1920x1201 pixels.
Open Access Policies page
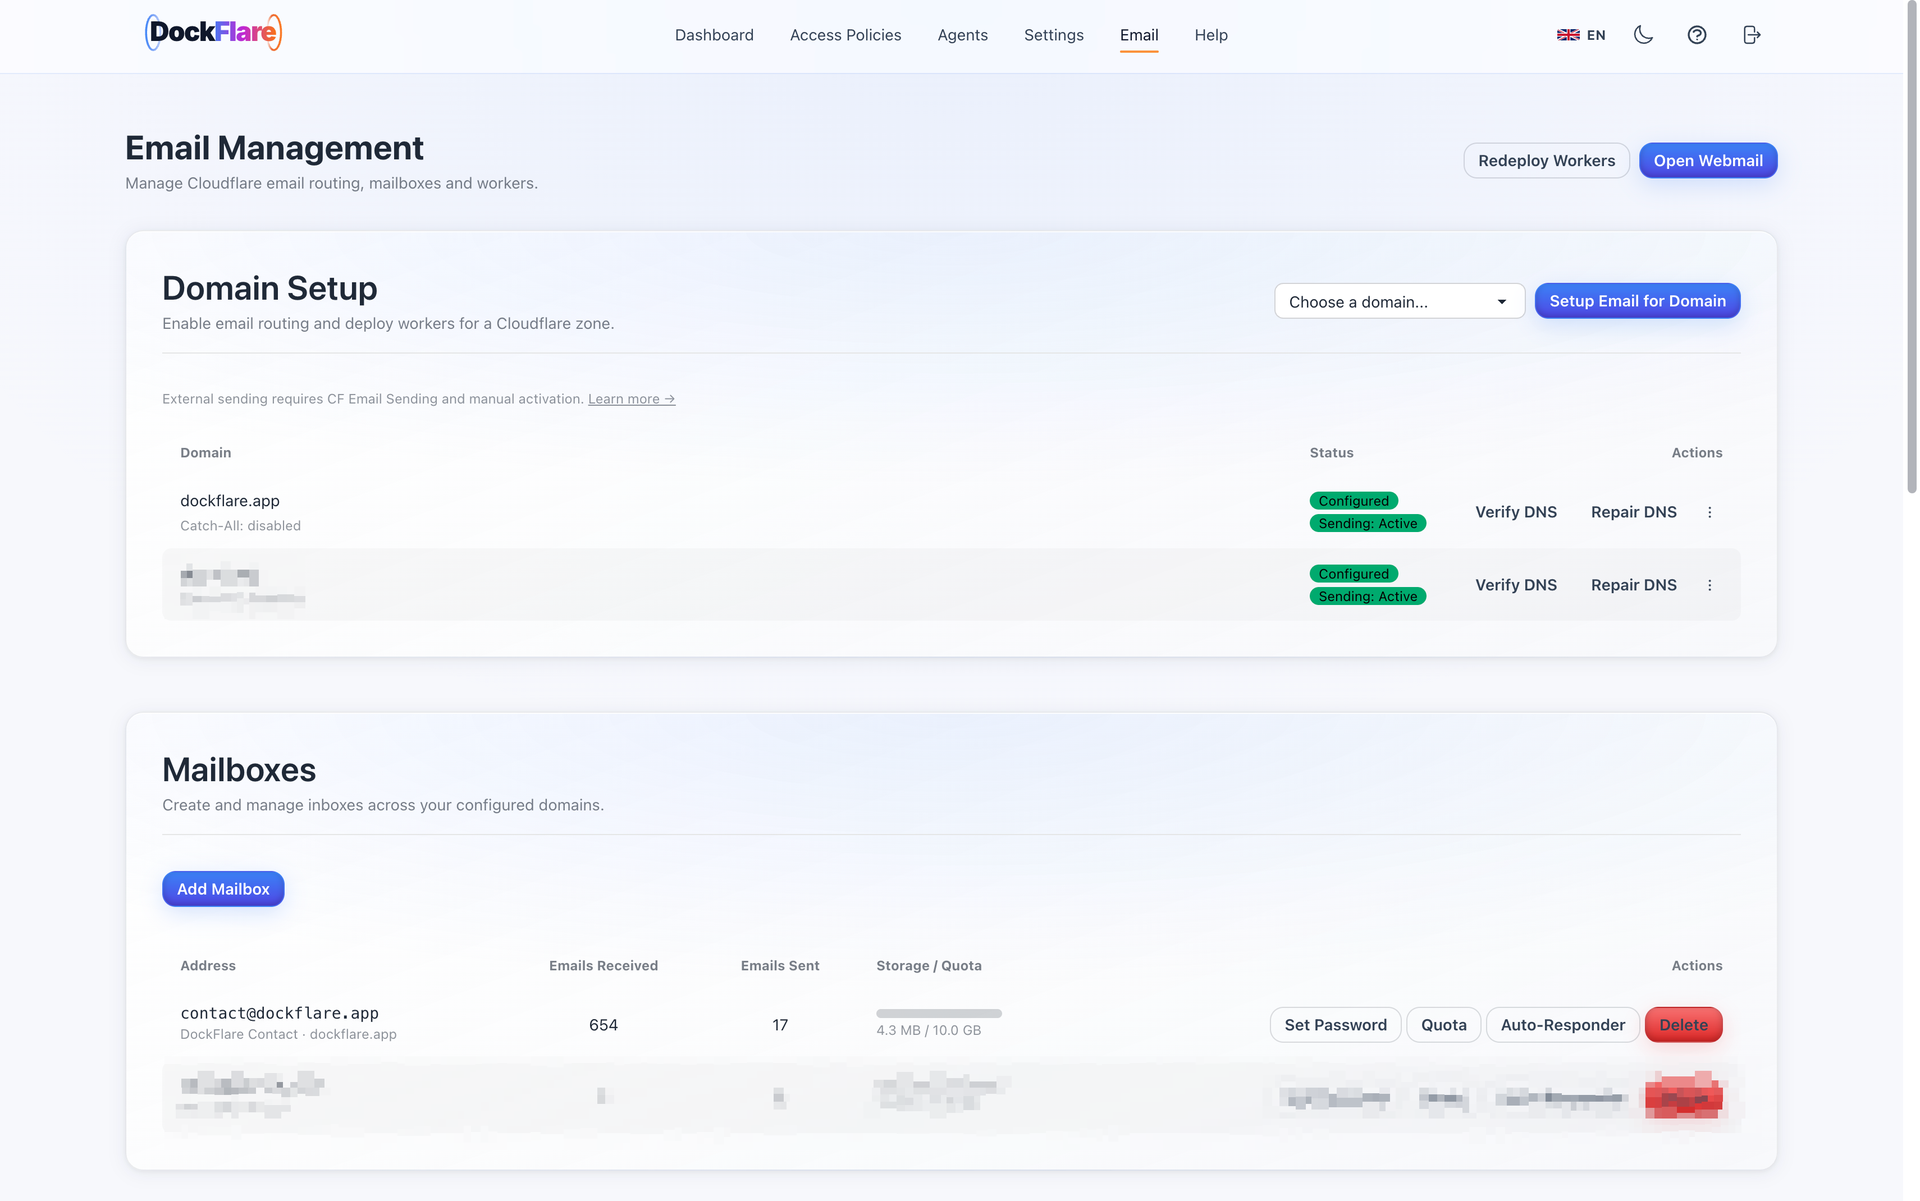click(x=845, y=35)
